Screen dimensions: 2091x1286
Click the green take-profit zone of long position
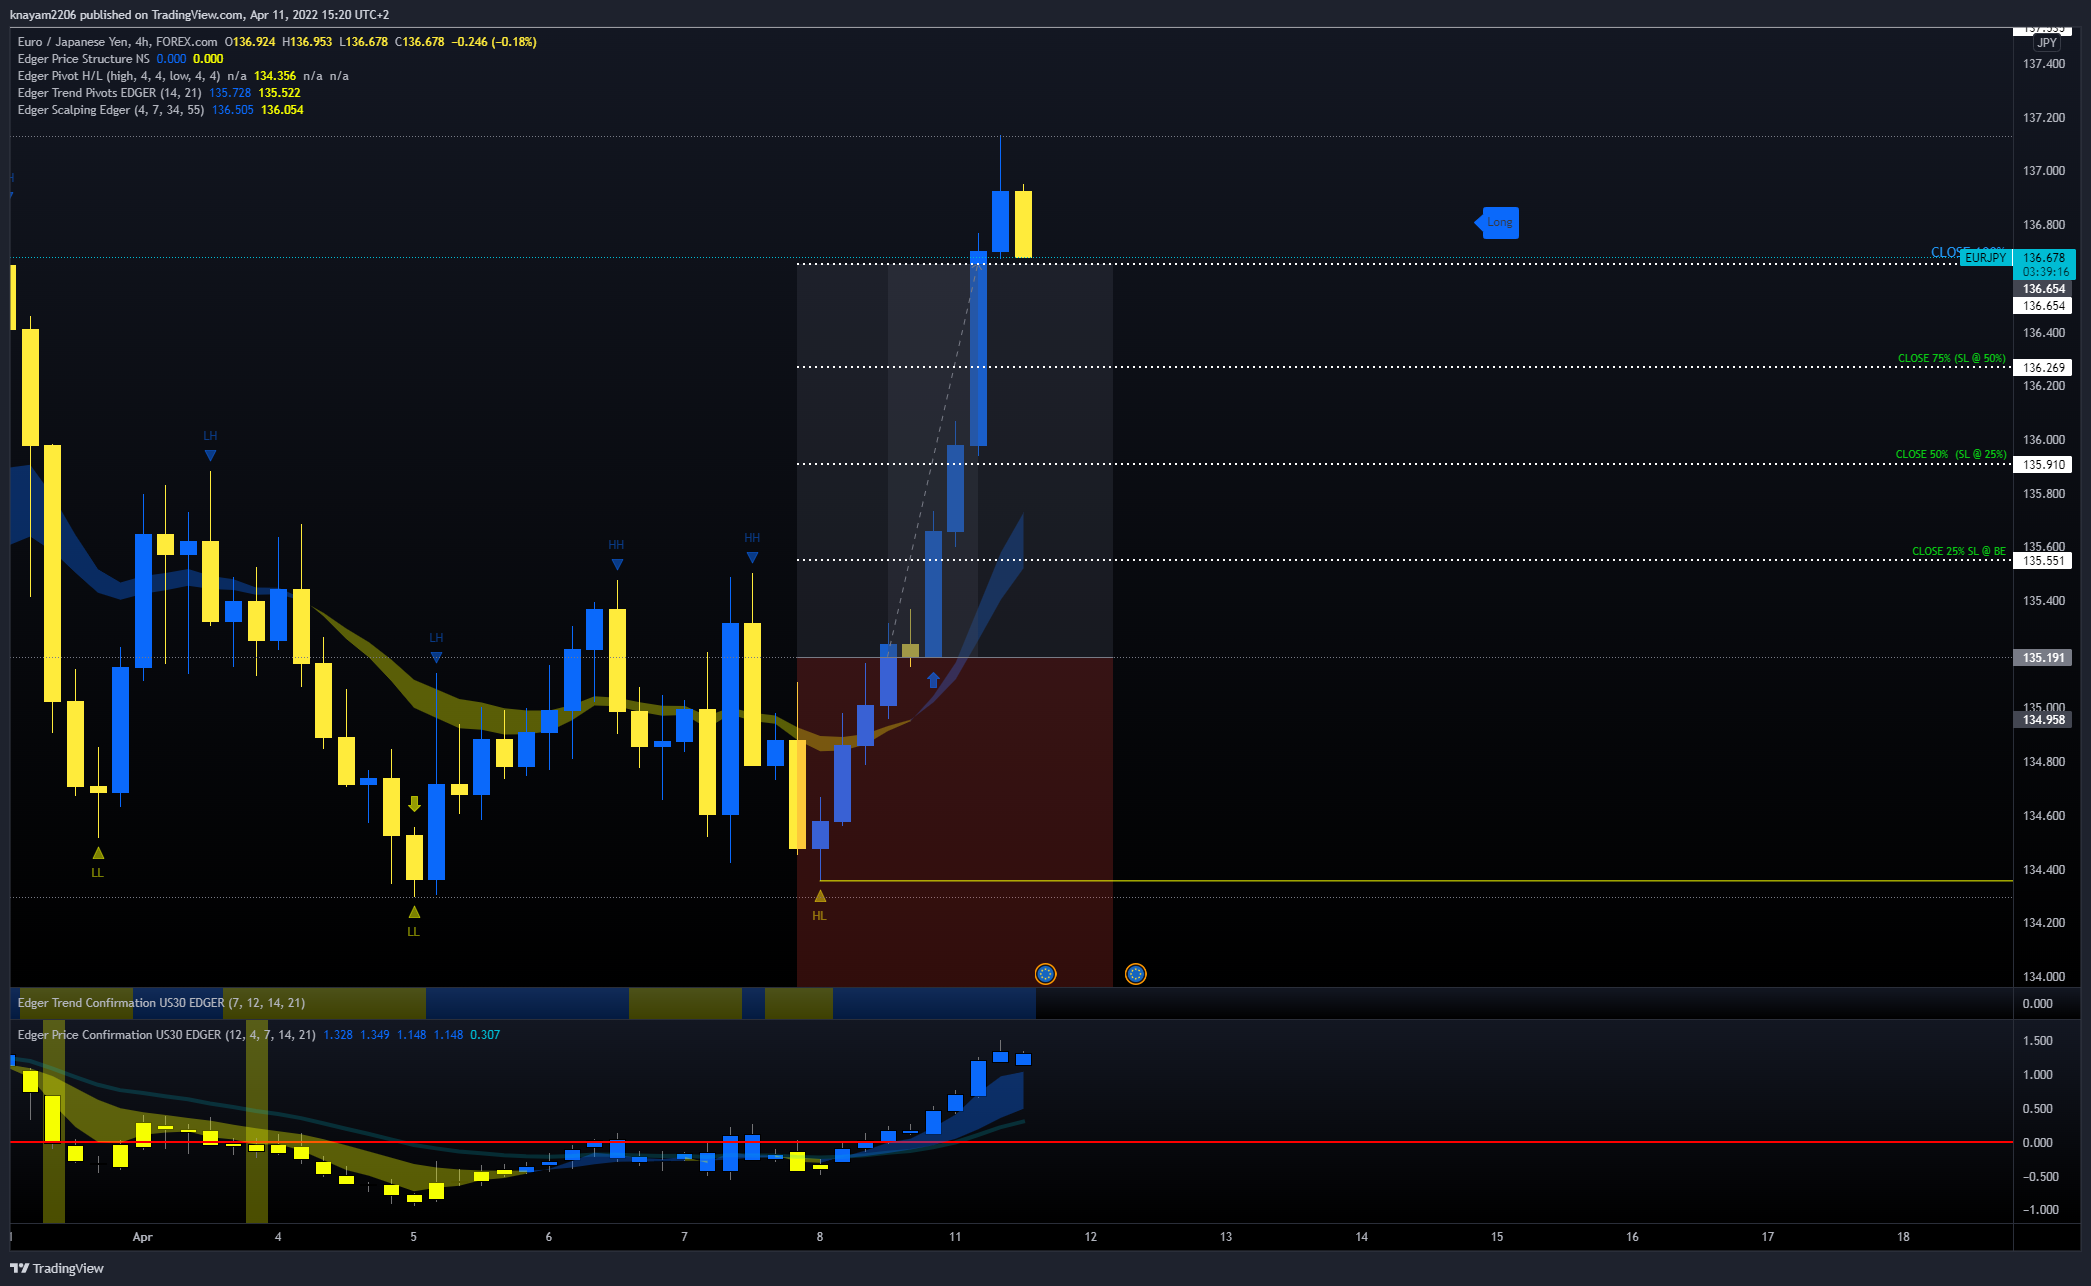(955, 460)
